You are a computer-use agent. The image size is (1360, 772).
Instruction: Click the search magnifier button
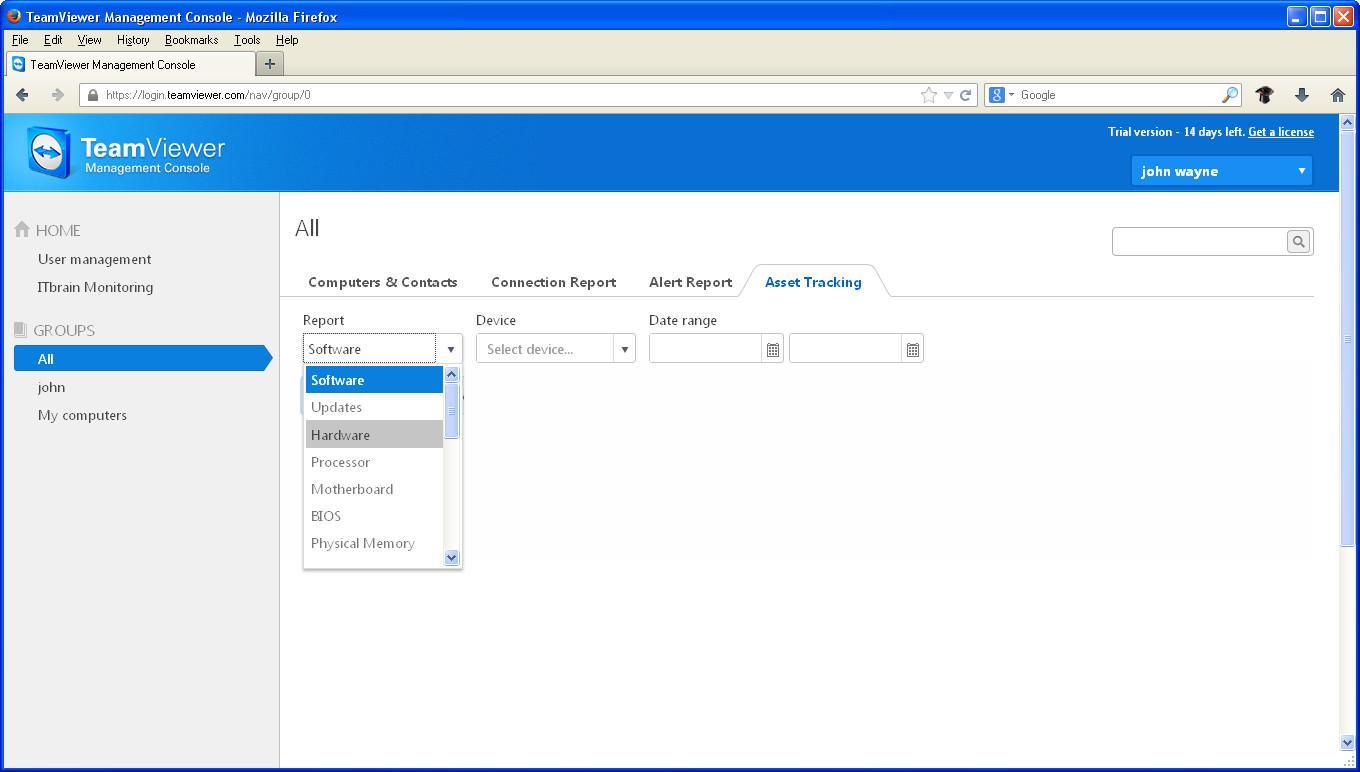click(x=1298, y=241)
